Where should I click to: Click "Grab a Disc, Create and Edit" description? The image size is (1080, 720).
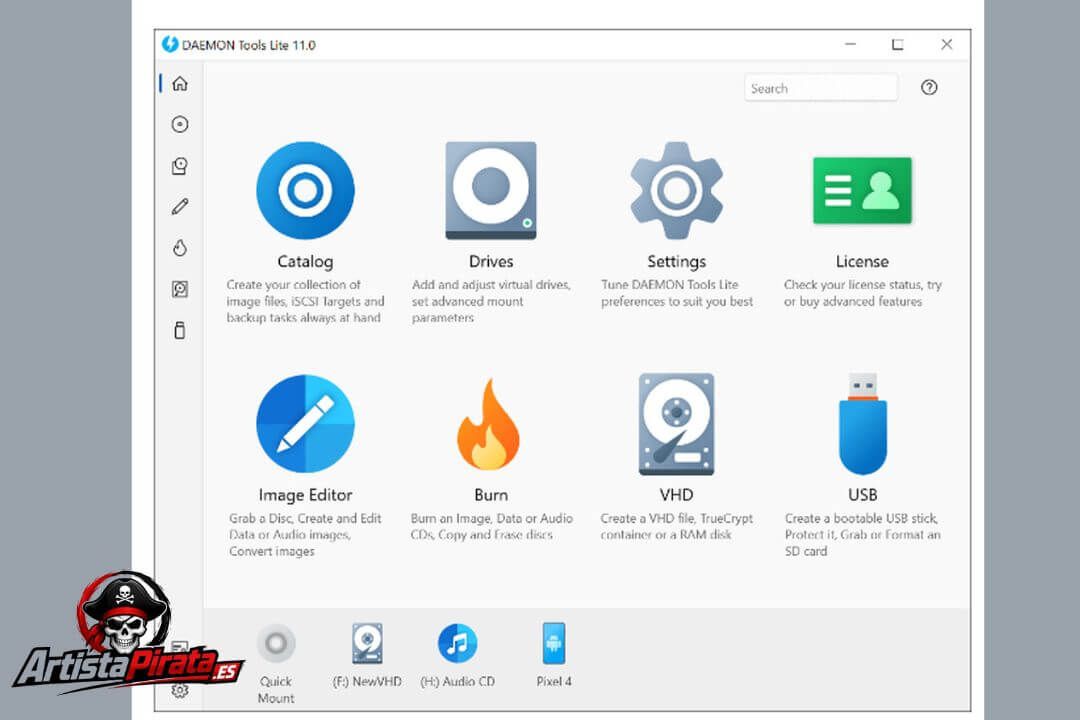[305, 535]
